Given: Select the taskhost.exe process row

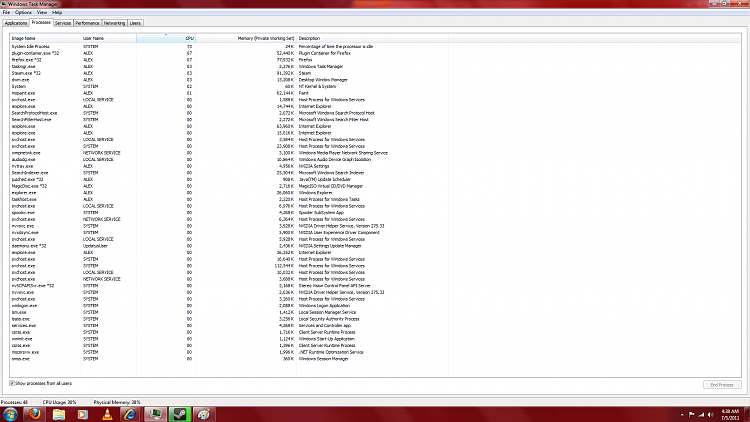Looking at the screenshot, I should click(230, 200).
